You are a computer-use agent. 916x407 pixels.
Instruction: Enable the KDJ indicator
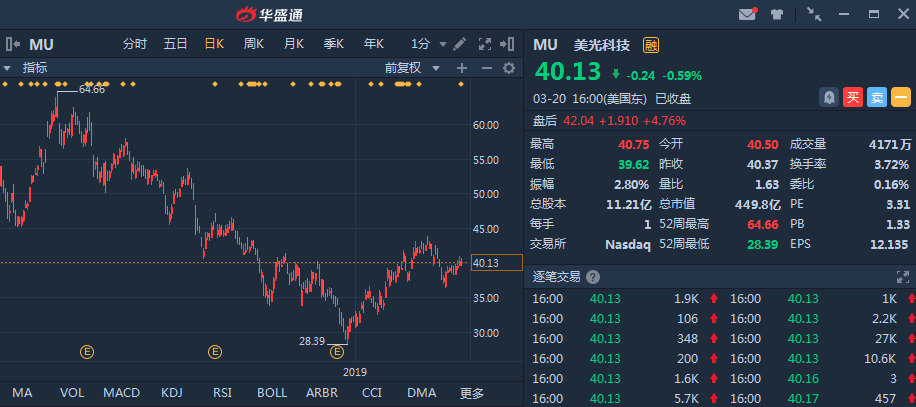click(x=172, y=393)
